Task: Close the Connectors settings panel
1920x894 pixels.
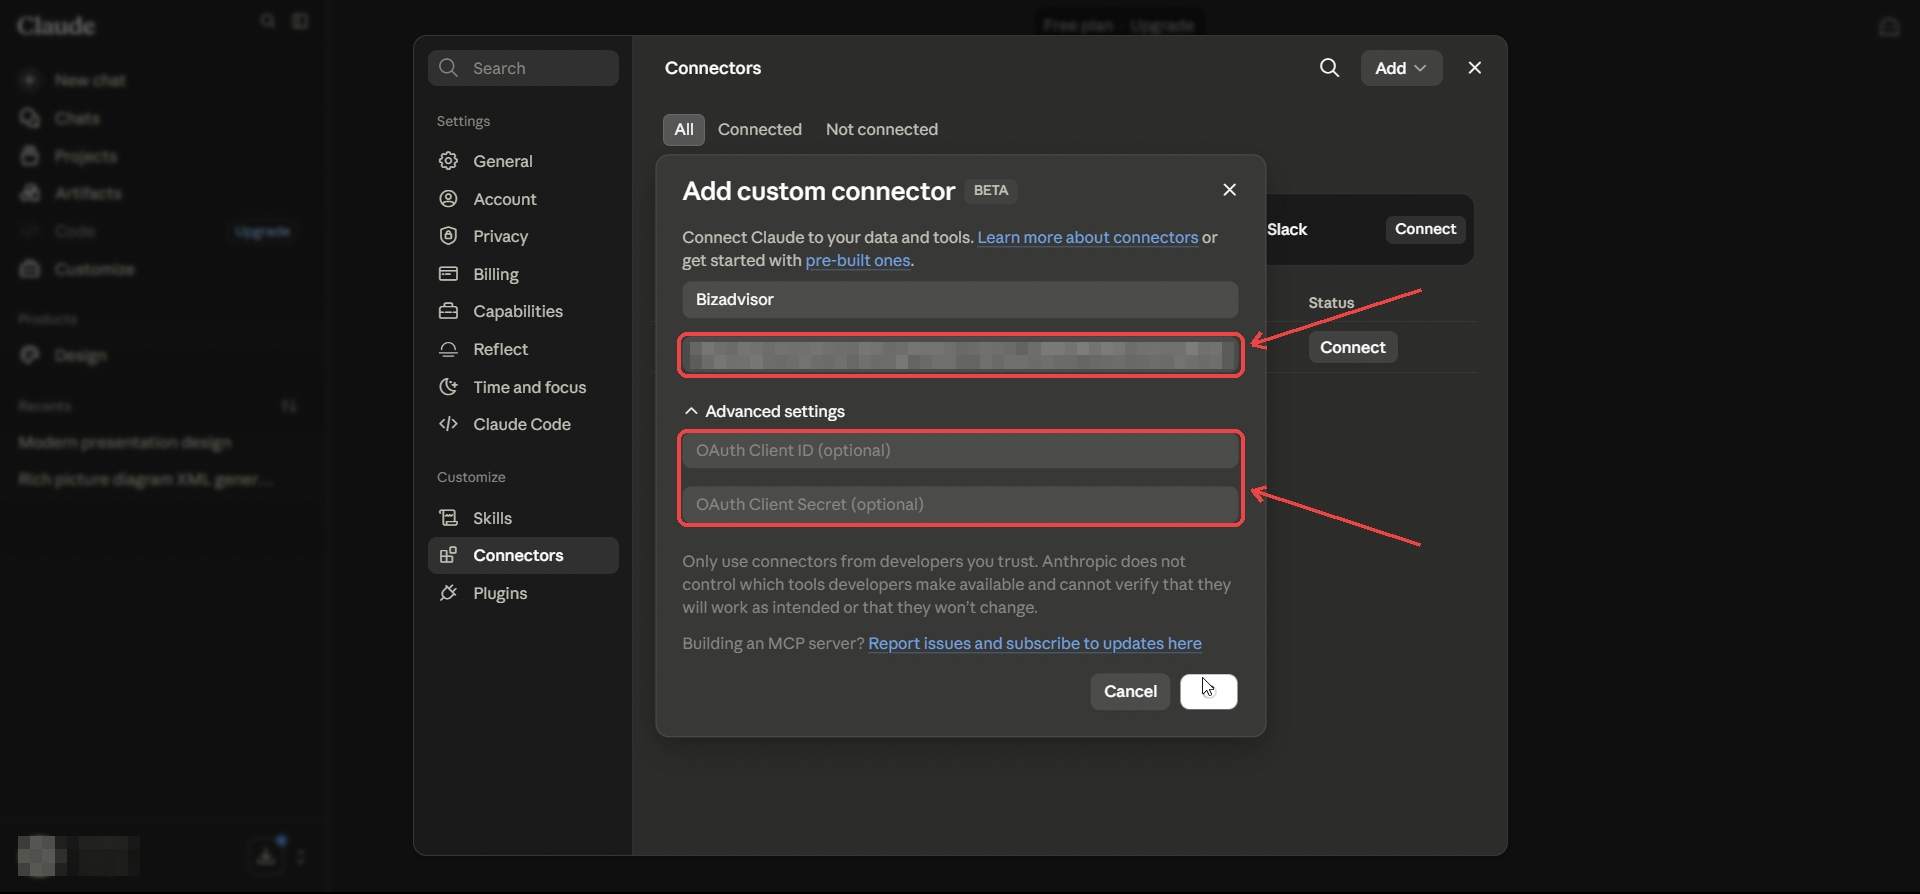Action: tap(1475, 68)
